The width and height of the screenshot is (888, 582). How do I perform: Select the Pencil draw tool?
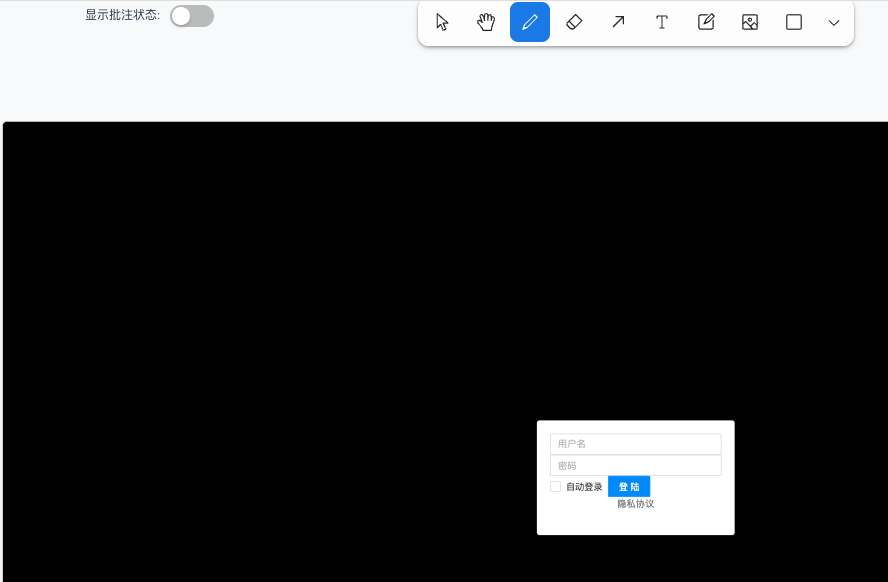[530, 22]
